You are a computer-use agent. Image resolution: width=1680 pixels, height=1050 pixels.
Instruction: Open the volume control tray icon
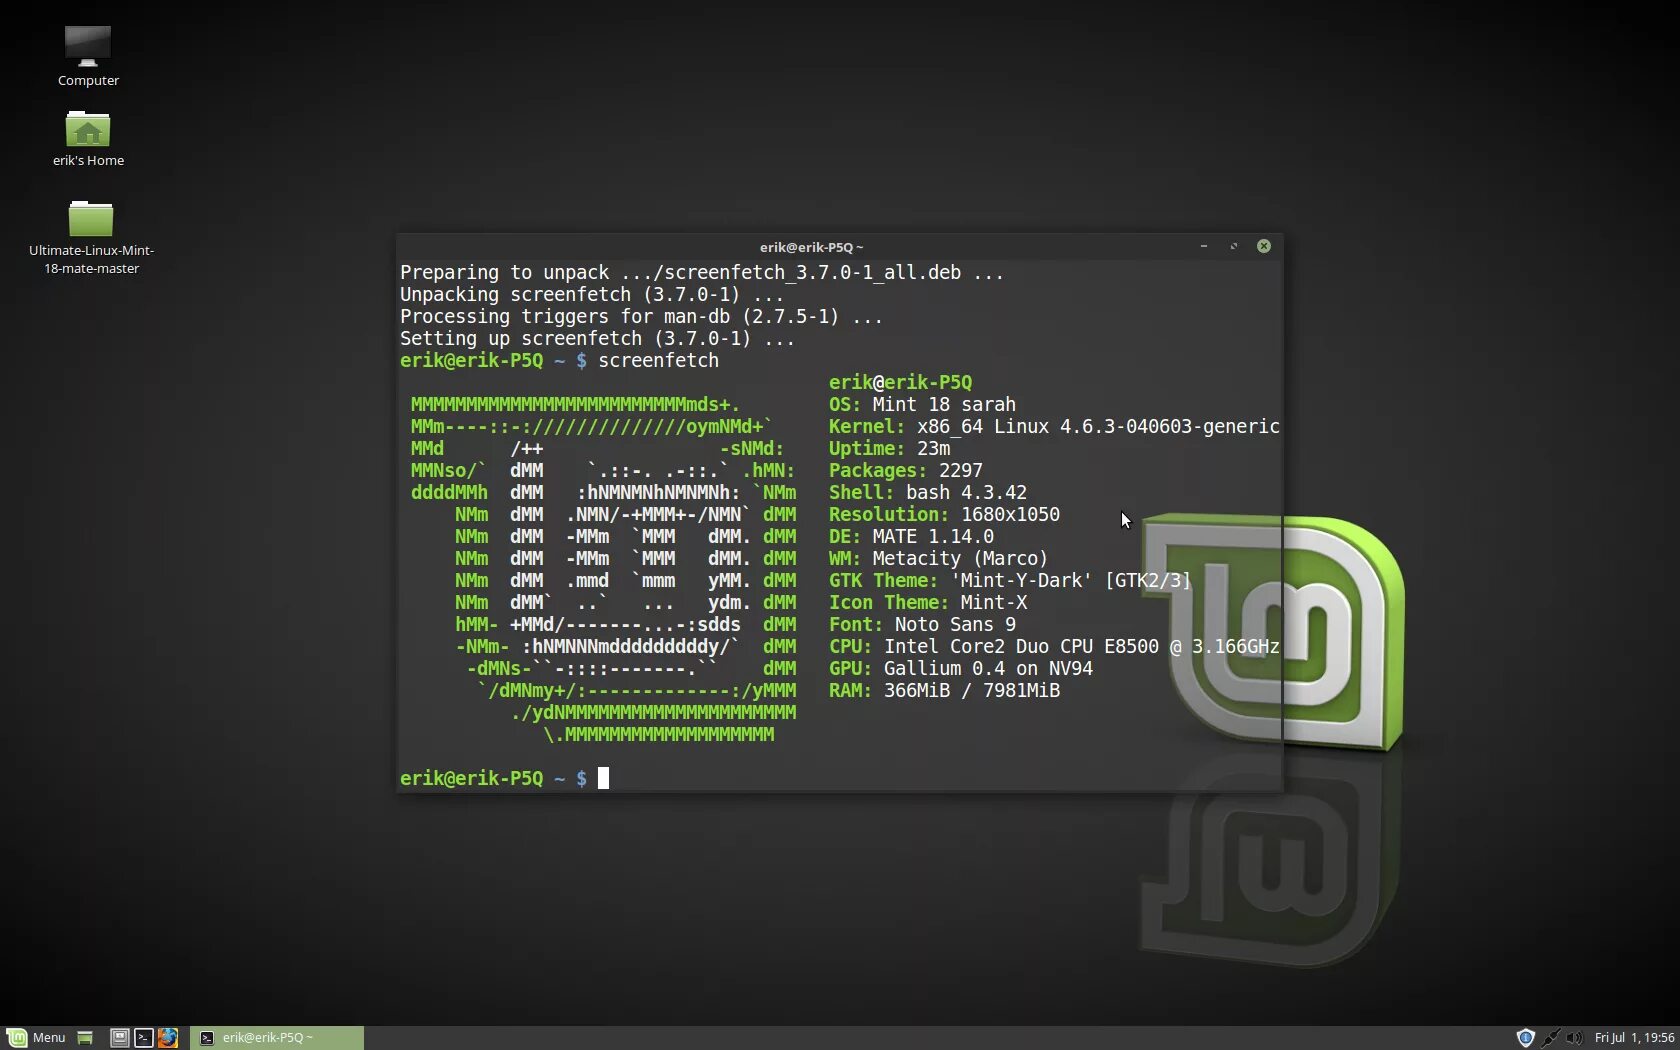[1574, 1038]
